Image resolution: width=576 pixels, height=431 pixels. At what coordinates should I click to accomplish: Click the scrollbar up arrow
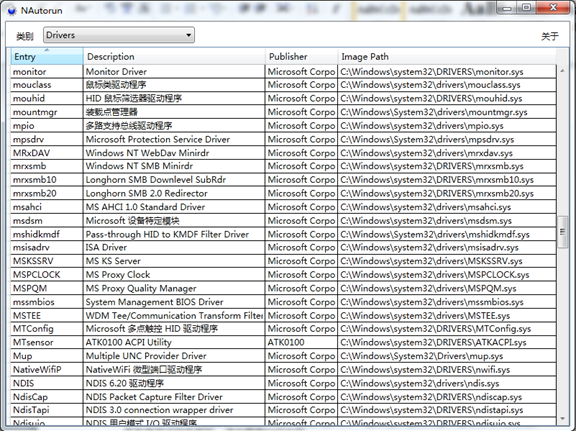click(x=562, y=71)
